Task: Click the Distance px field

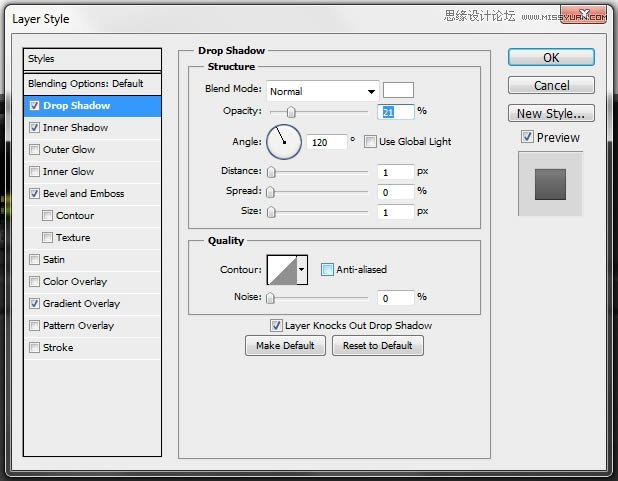Action: (395, 172)
